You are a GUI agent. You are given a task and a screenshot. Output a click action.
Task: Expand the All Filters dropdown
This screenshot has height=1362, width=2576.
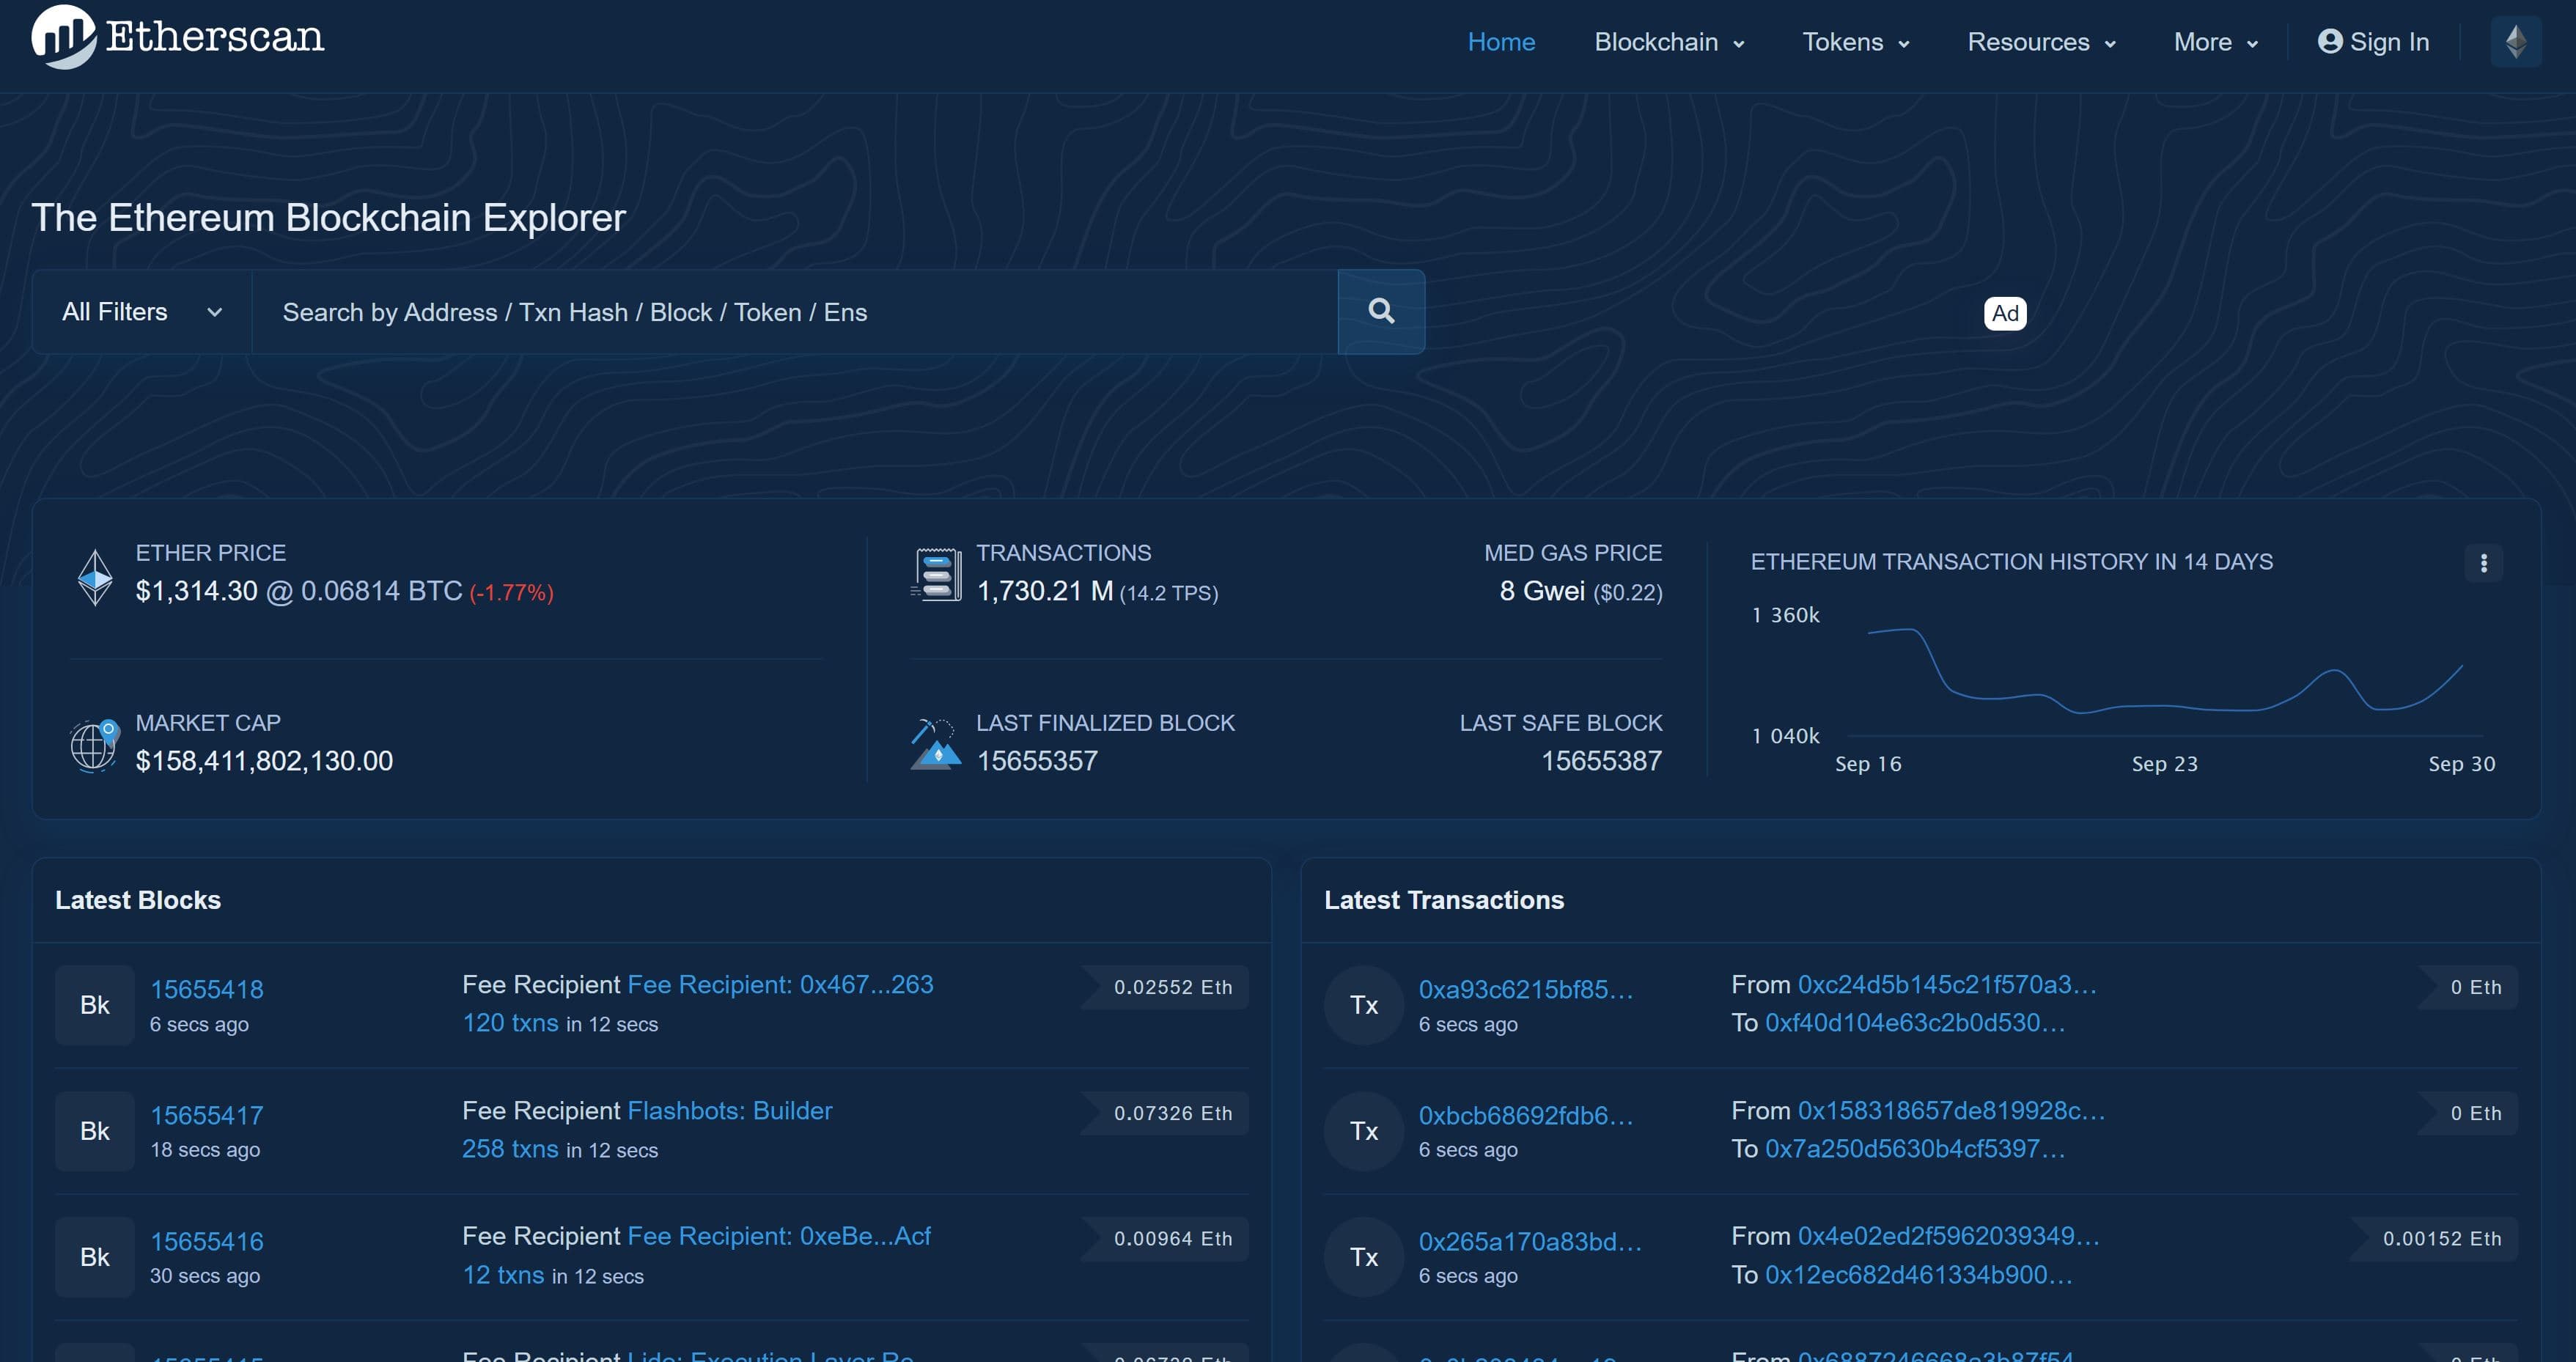142,312
